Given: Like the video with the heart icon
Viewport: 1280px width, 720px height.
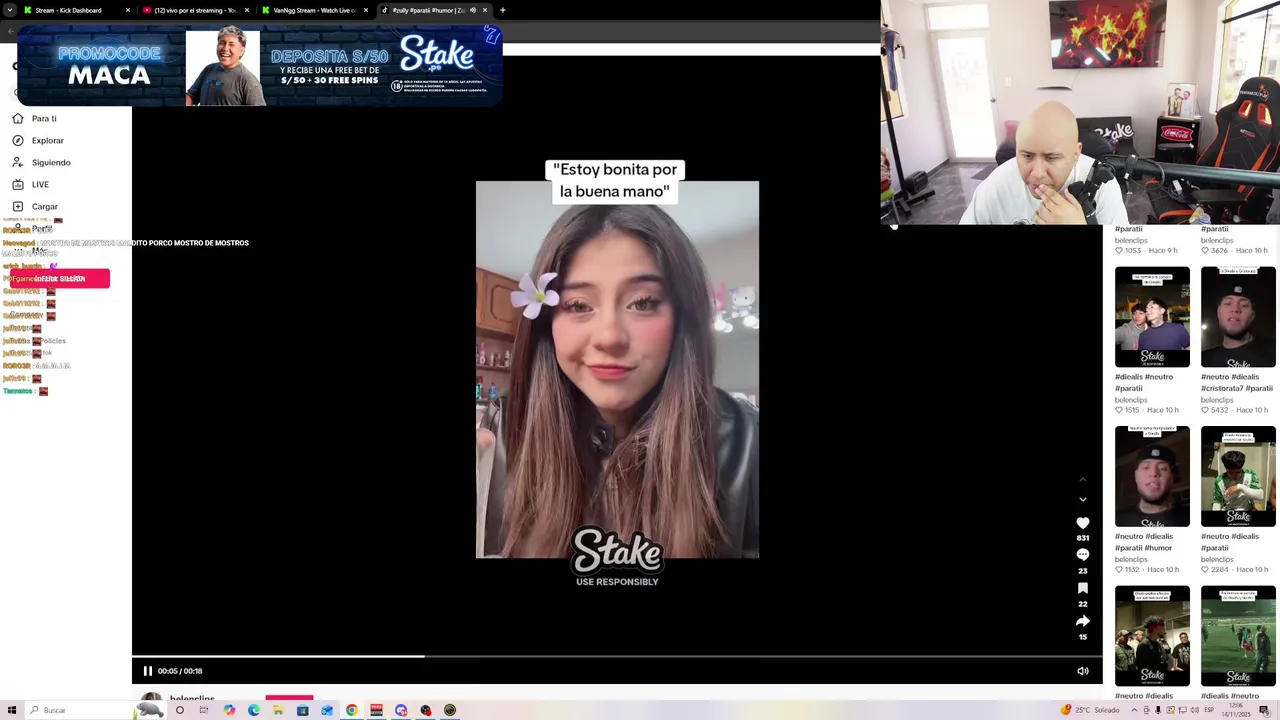Looking at the screenshot, I should click(1082, 523).
